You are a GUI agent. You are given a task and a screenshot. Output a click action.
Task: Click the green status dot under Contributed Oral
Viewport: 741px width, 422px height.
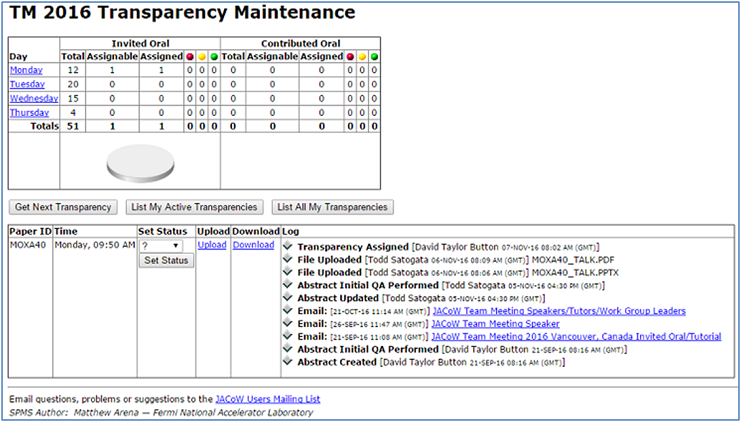click(x=374, y=57)
